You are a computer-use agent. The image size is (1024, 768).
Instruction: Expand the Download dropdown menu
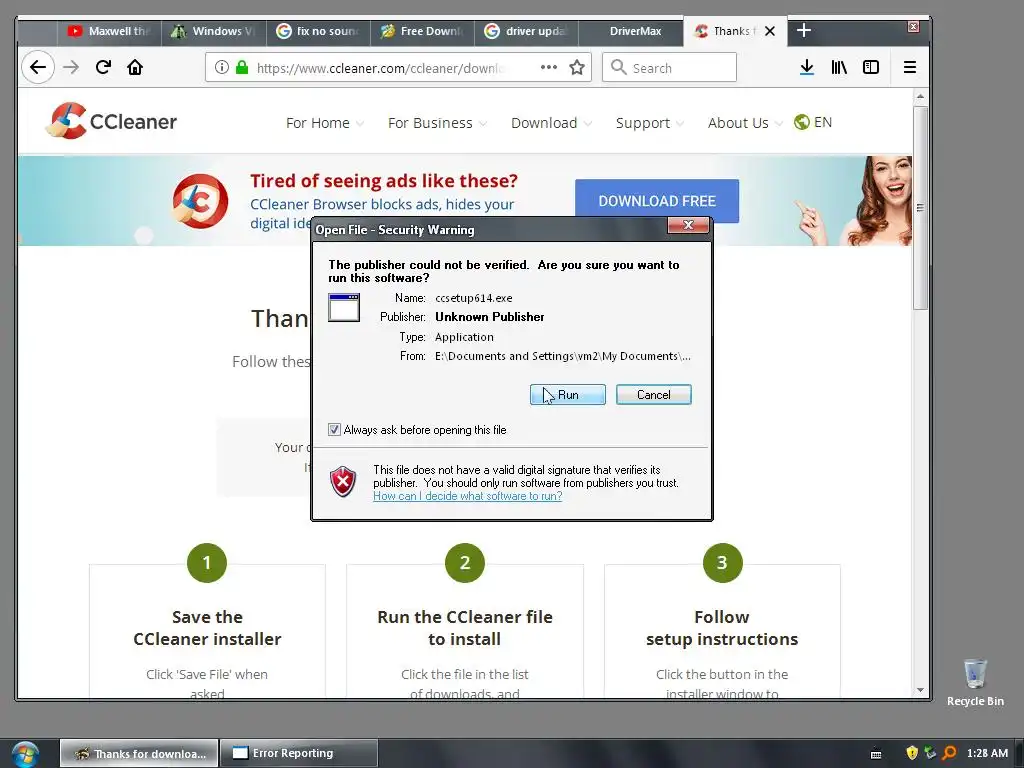pyautogui.click(x=551, y=123)
